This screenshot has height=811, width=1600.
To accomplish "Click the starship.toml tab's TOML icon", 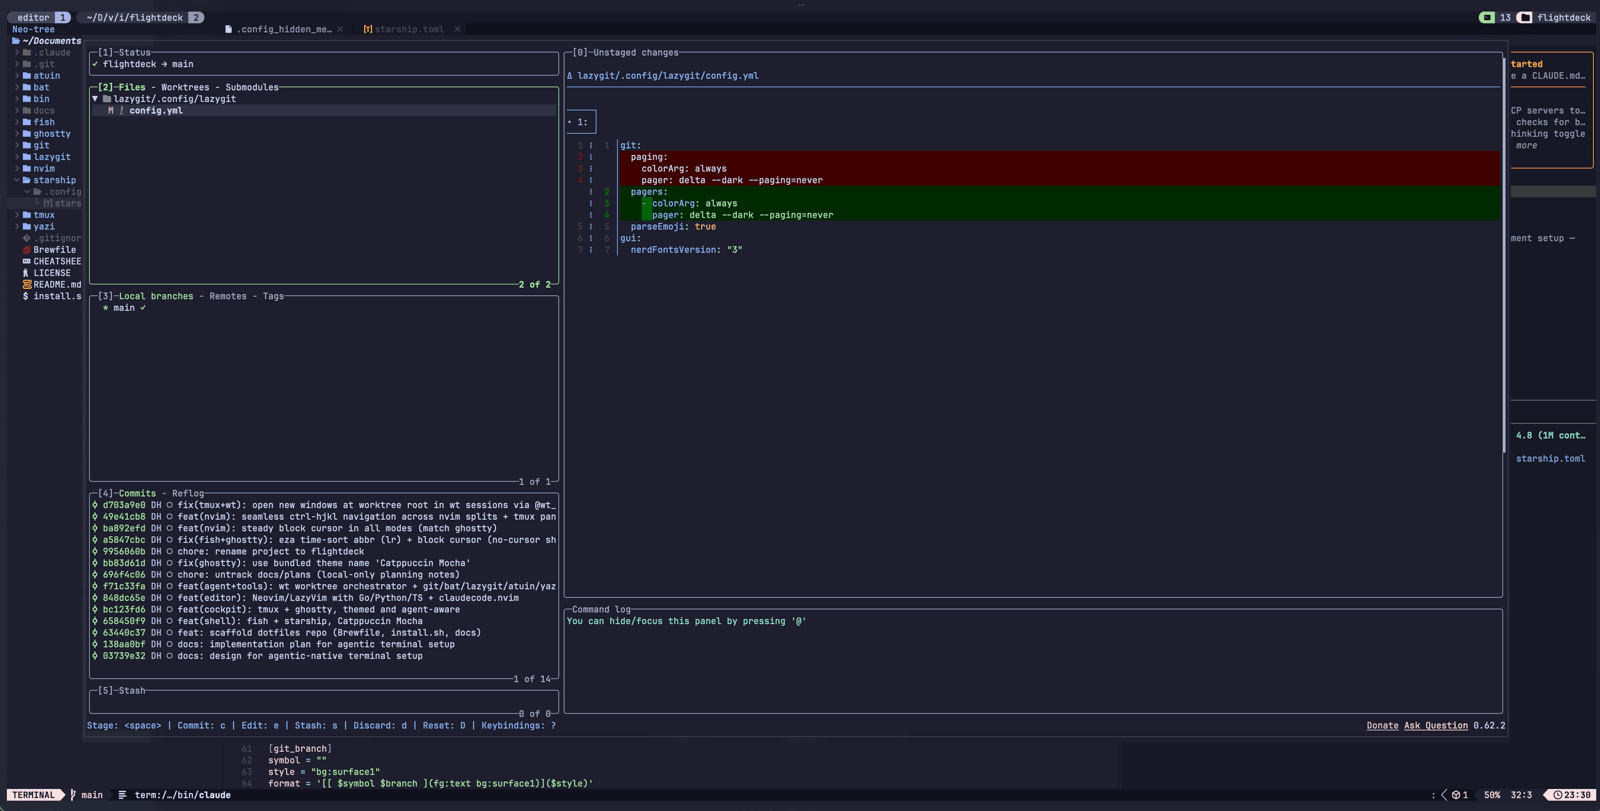I will tap(368, 29).
